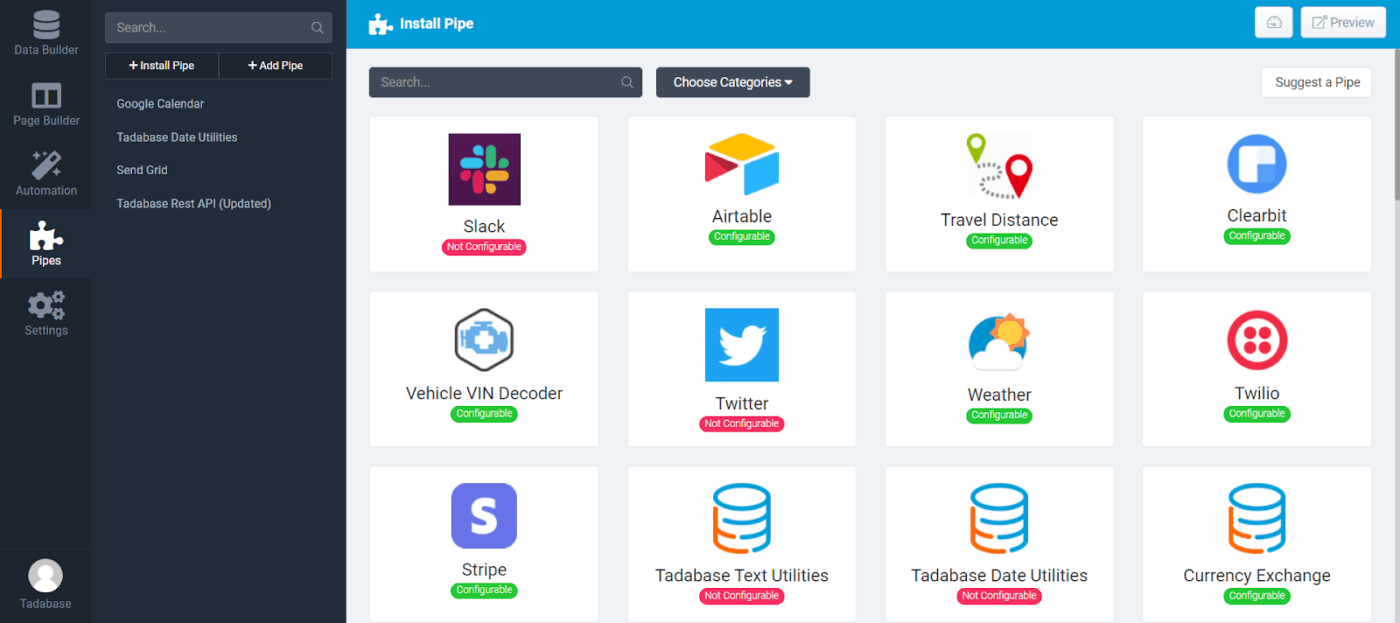
Task: Click the Travel Distance title text
Action: coord(999,220)
